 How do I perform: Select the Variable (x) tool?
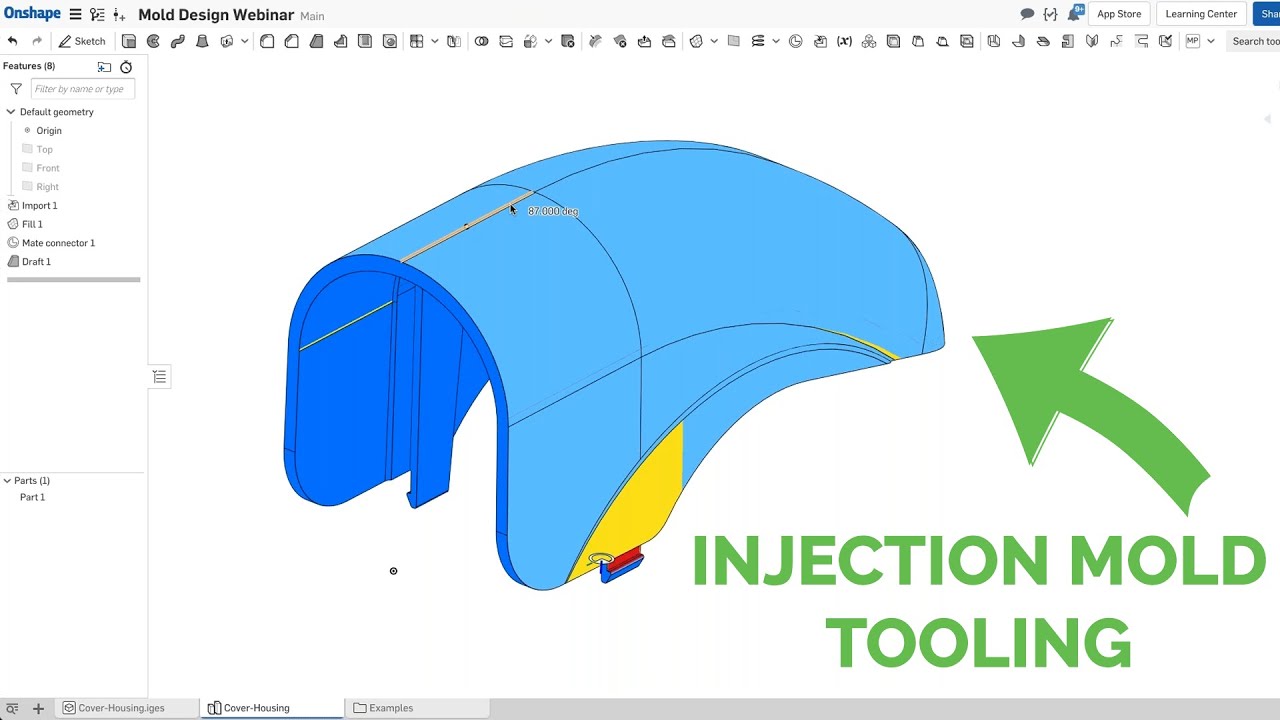coord(845,41)
